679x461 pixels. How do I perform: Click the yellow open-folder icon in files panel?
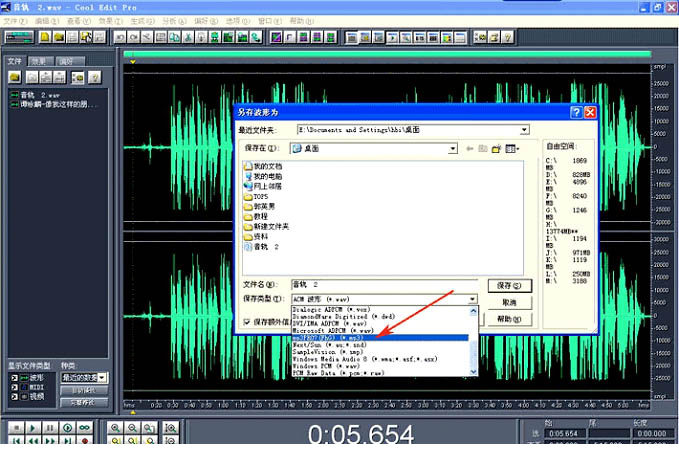(x=15, y=77)
